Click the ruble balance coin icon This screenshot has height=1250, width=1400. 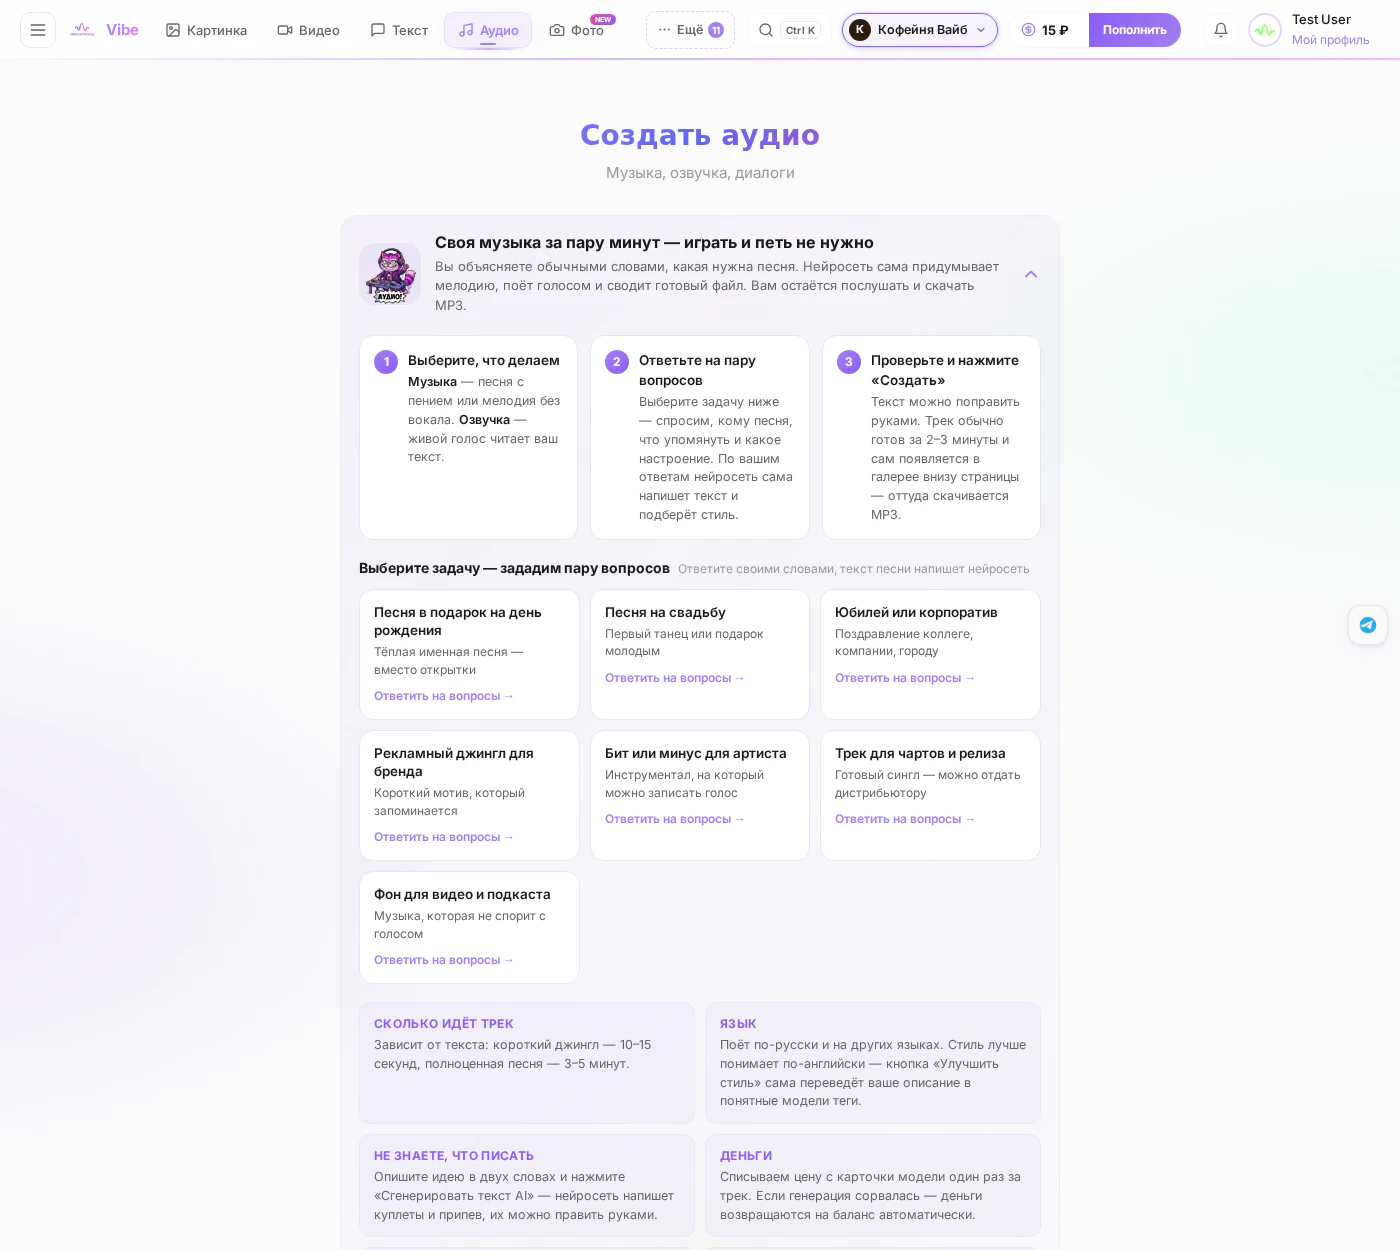pos(1028,30)
